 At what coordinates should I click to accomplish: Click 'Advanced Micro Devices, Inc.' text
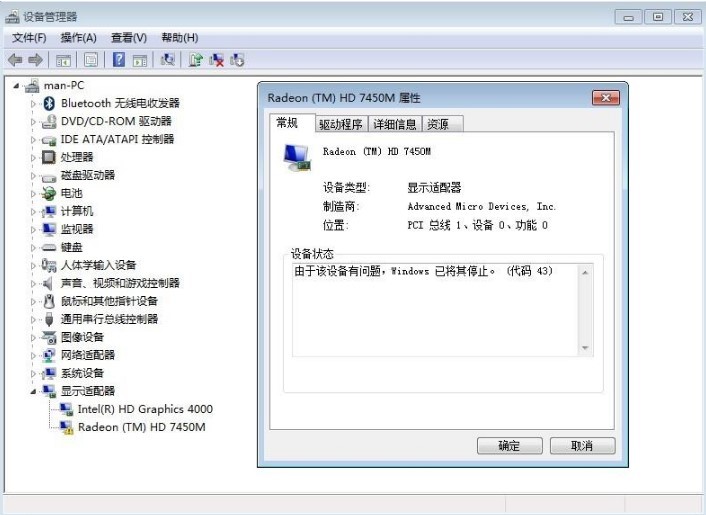tap(481, 207)
